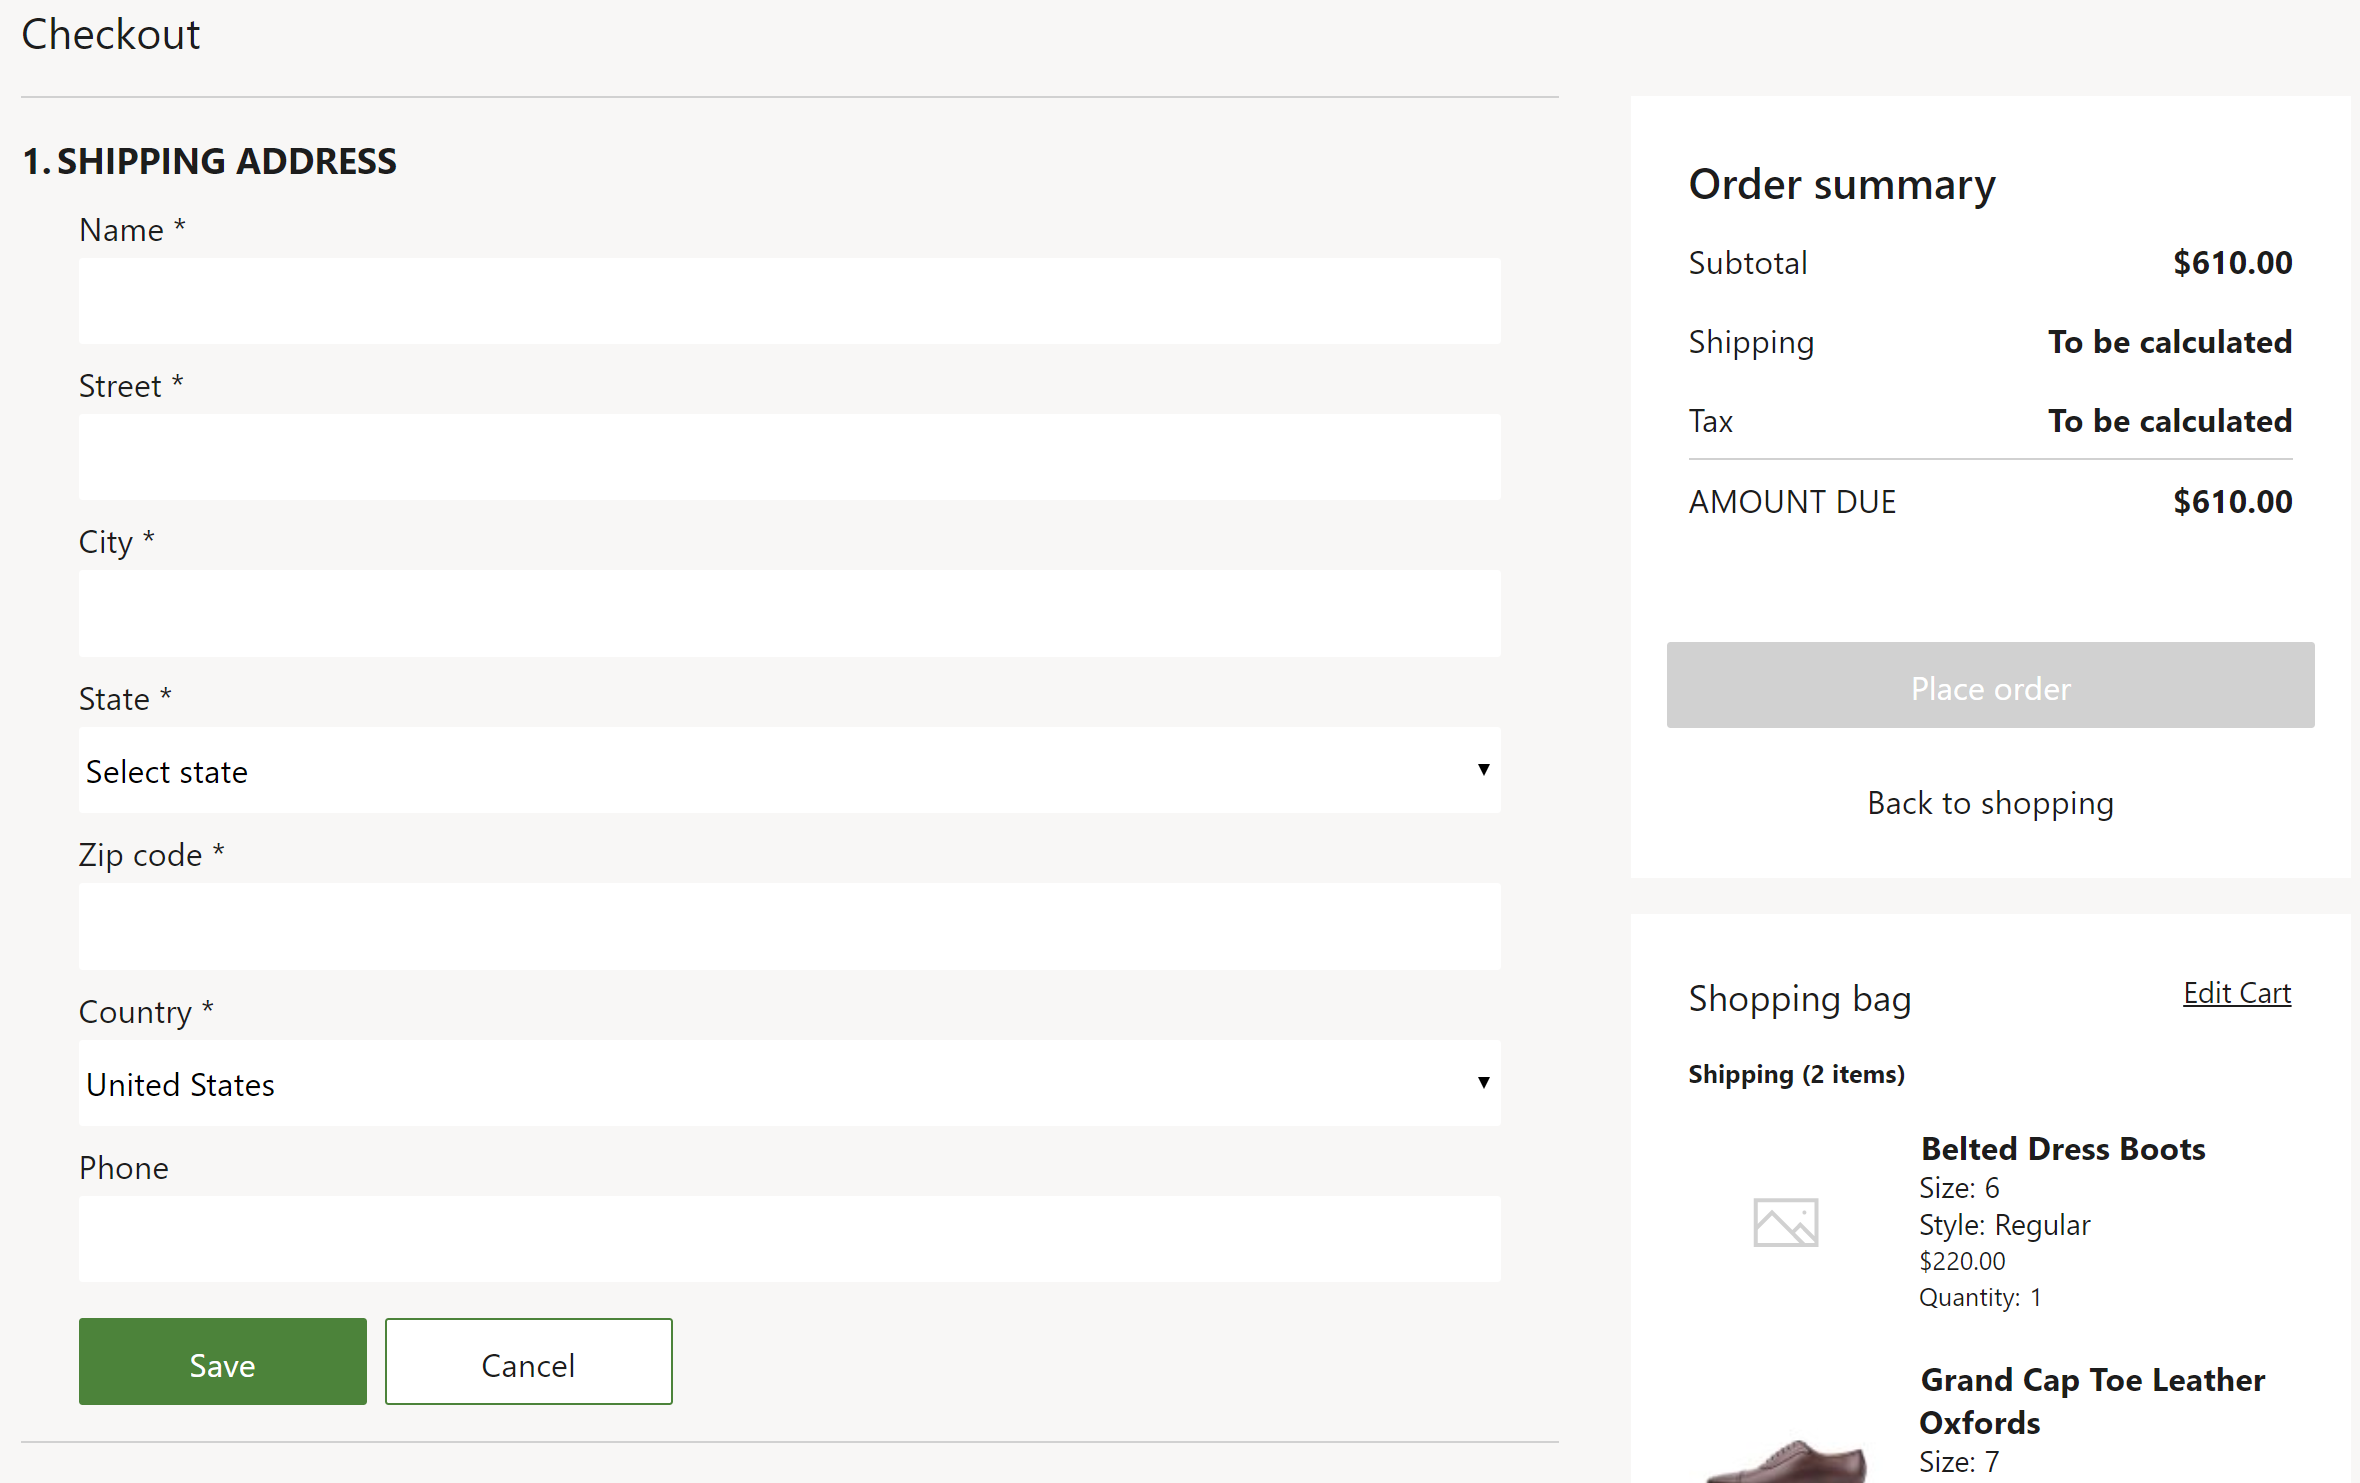Click the Amount Due value display
This screenshot has width=2360, height=1483.
[x=2232, y=499]
